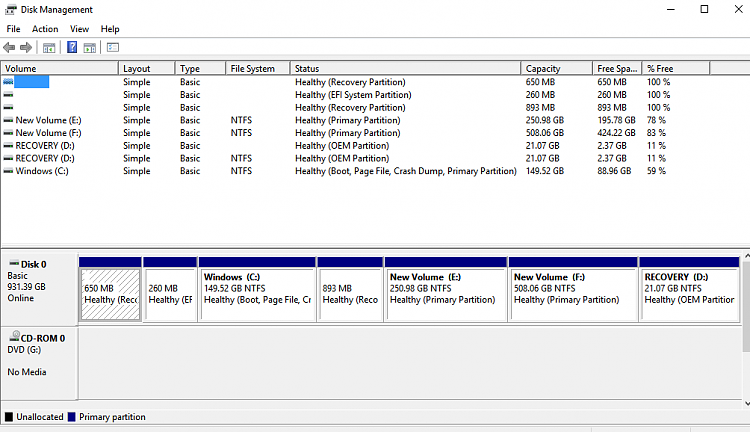Sort by the Status column header
The width and height of the screenshot is (750, 432).
(x=405, y=68)
